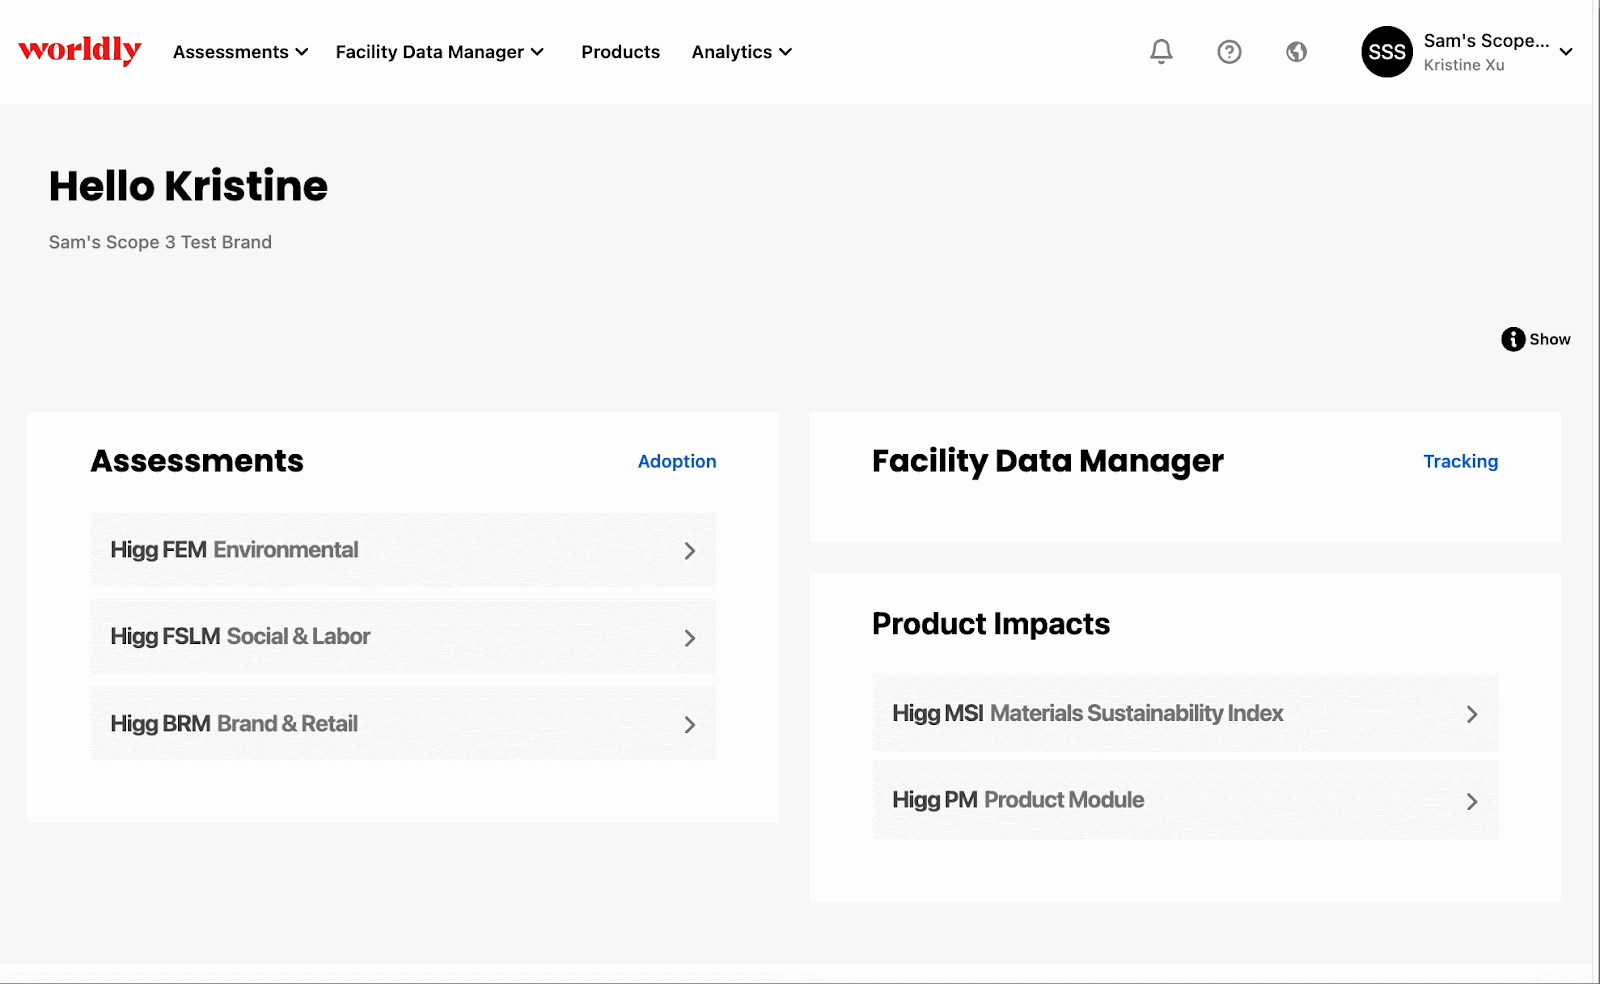Click the Kristine Xu user name
The image size is (1600, 984).
coord(1464,65)
